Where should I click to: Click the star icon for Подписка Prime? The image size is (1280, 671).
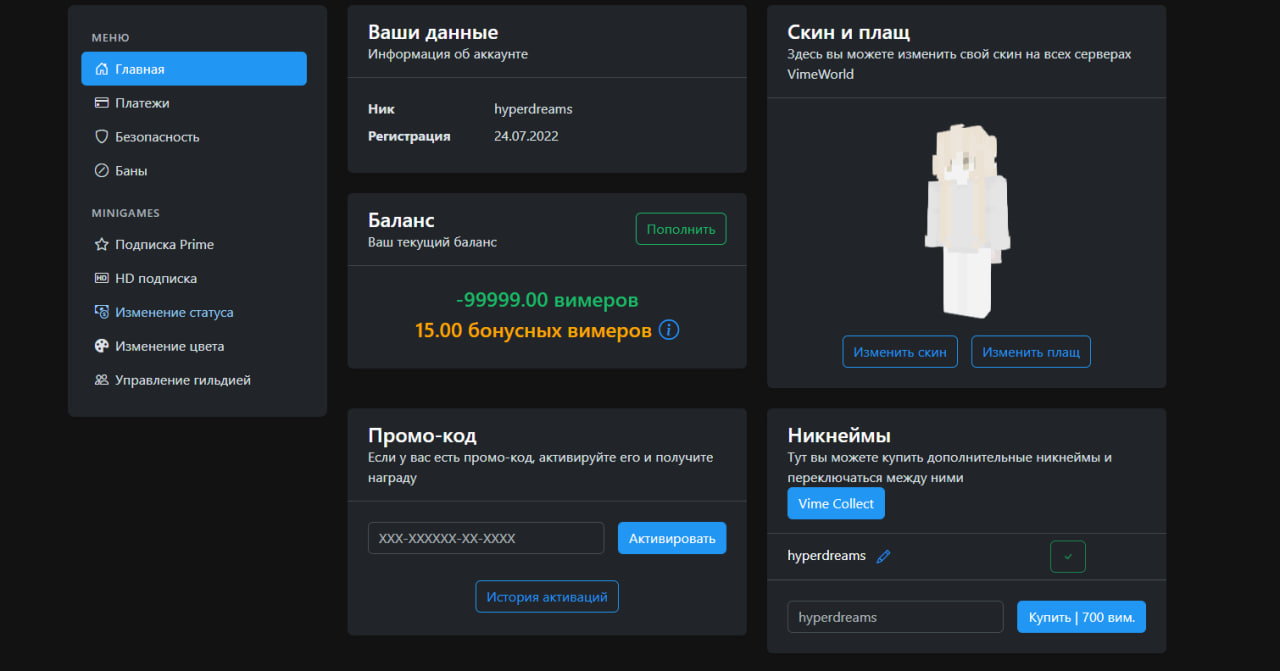point(101,245)
